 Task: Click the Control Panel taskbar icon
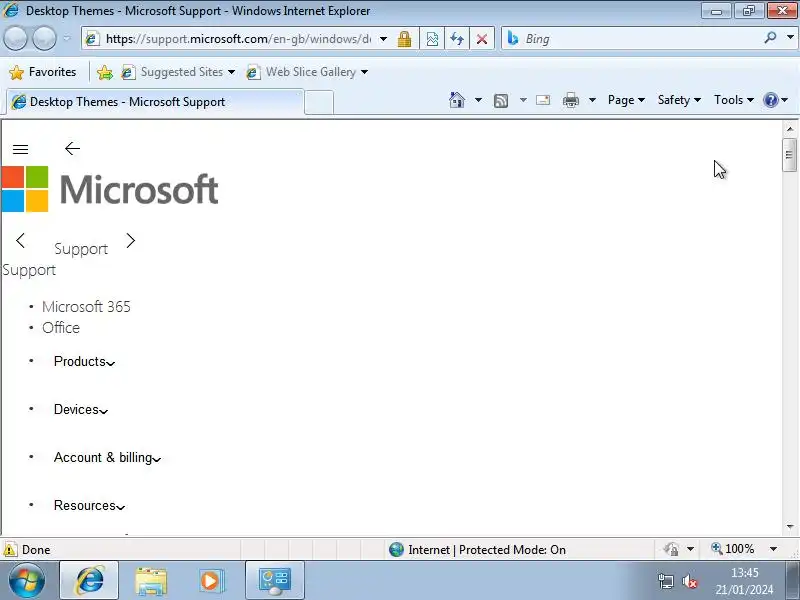pyautogui.click(x=275, y=580)
